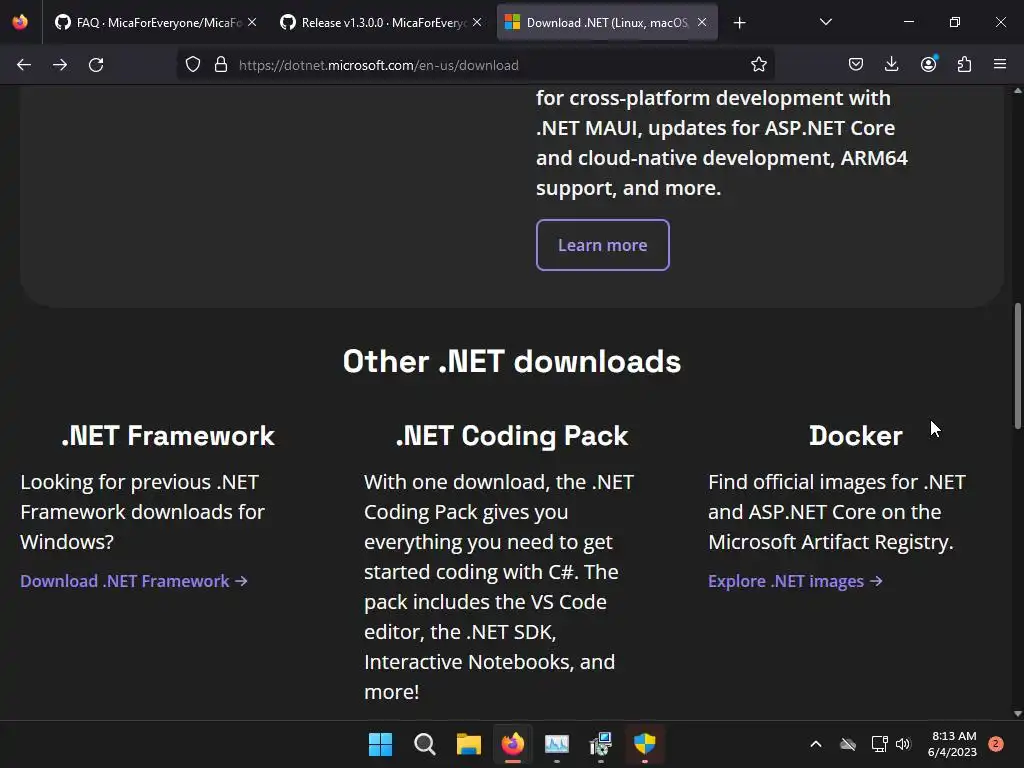
Task: Open the Firefox account icon
Action: pos(928,65)
